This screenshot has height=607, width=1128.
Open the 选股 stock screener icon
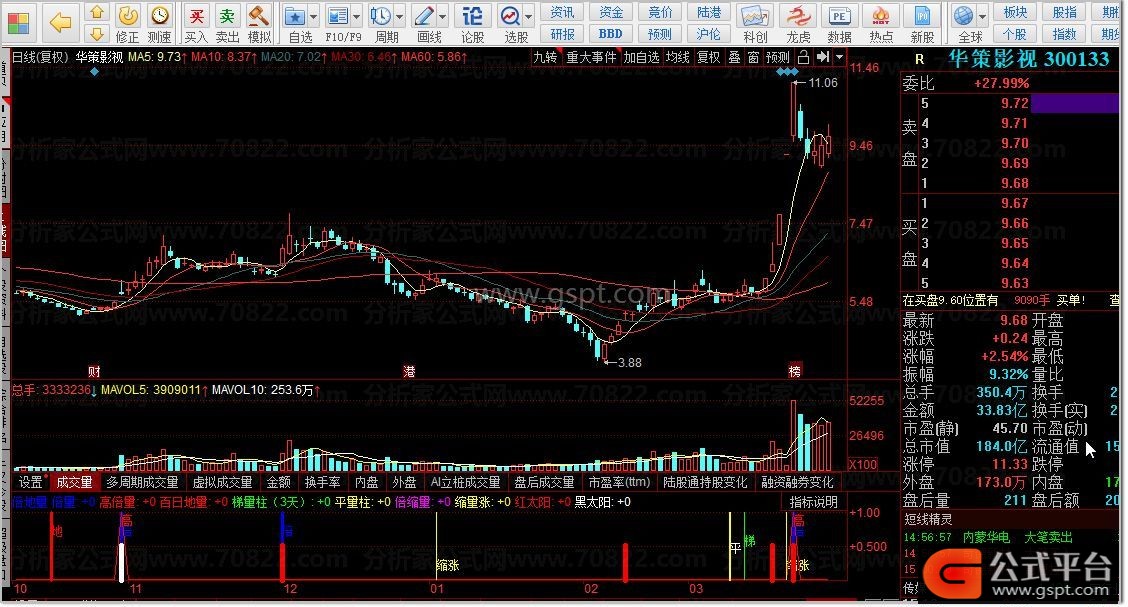coord(510,16)
